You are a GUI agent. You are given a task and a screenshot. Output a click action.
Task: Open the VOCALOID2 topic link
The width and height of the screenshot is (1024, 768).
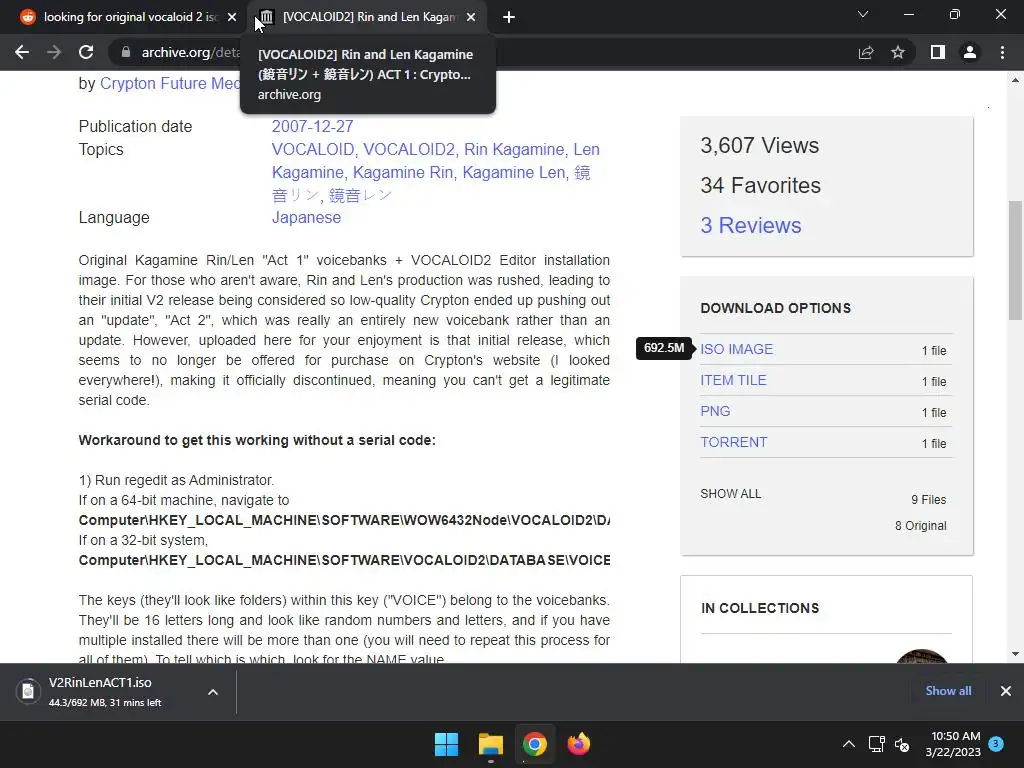(409, 150)
